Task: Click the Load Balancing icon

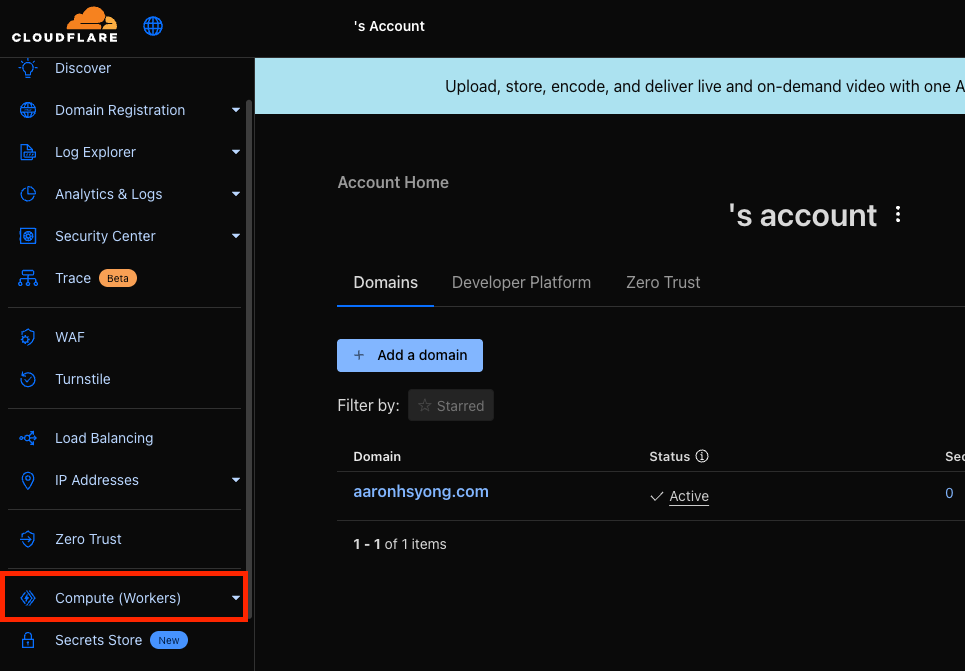Action: pyautogui.click(x=29, y=438)
